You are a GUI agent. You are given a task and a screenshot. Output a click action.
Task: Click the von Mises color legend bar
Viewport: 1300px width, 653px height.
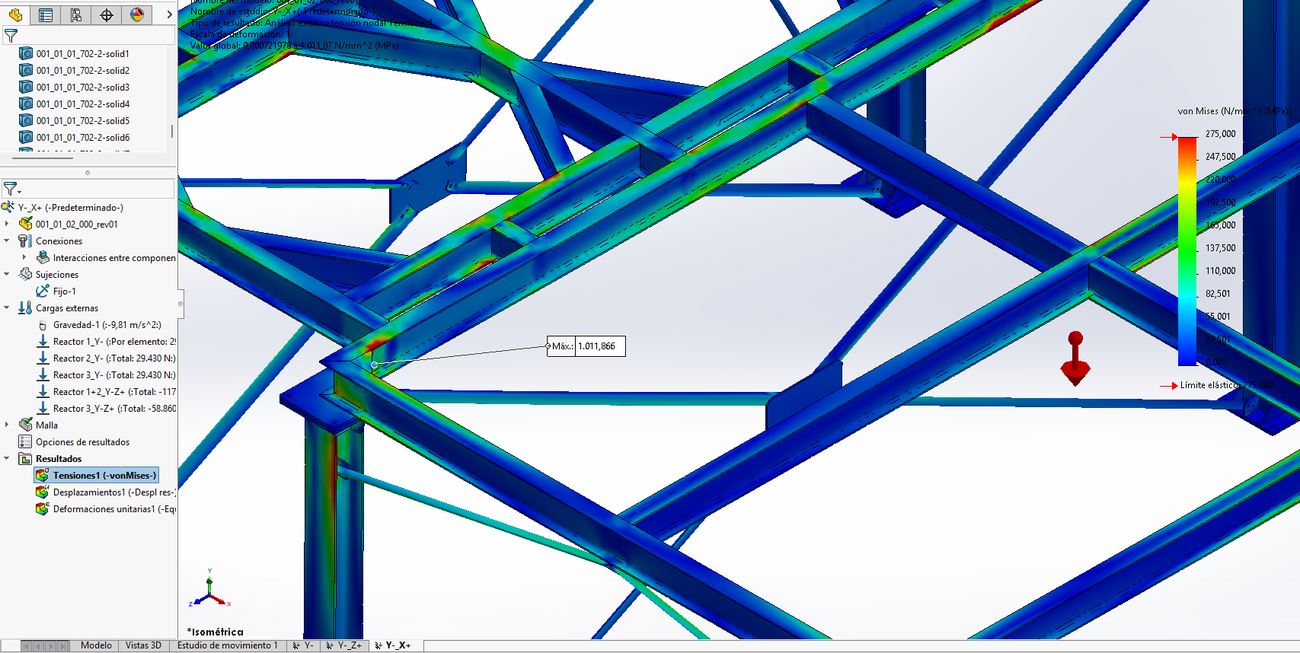(1187, 250)
